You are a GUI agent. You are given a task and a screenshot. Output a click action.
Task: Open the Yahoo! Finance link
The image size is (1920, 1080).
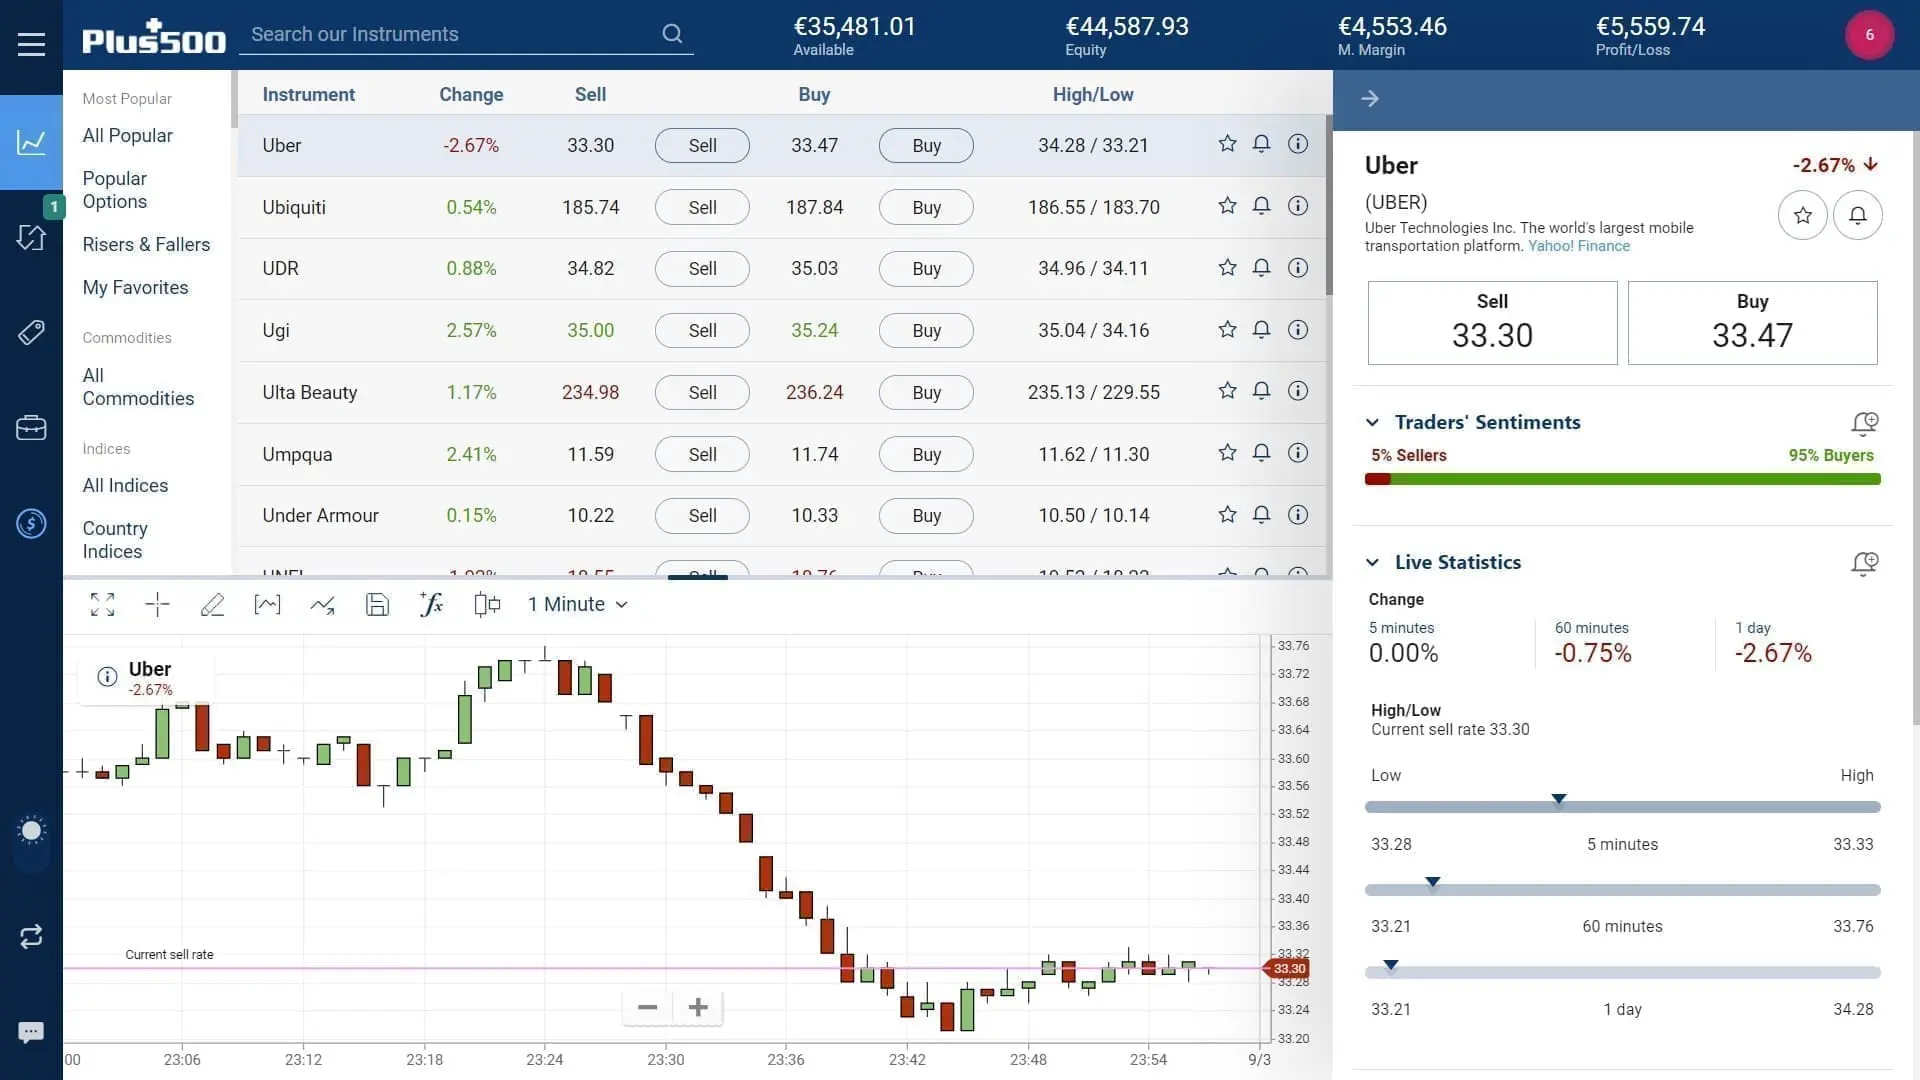(1578, 246)
